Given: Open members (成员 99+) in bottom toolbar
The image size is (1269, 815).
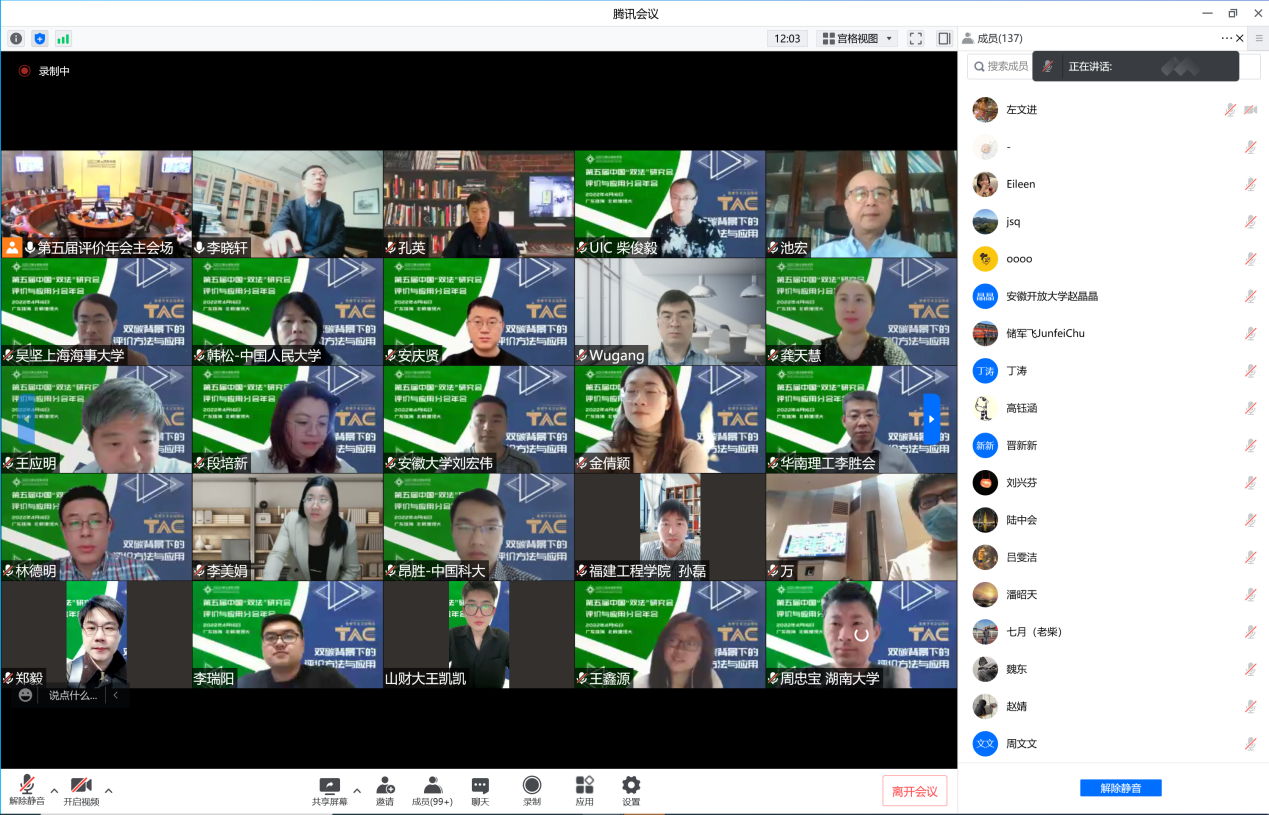Looking at the screenshot, I should tap(432, 791).
